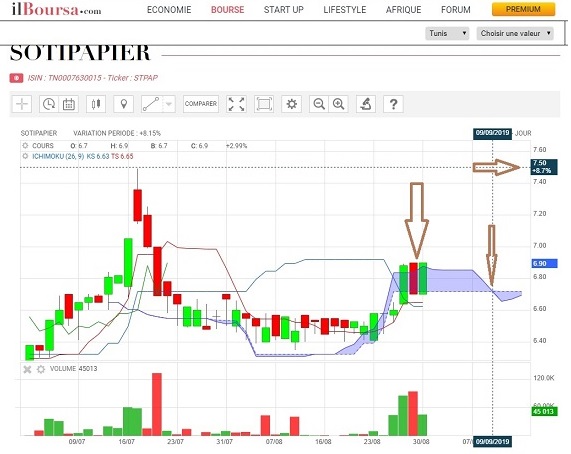Click the COURS settings gear icon
The image size is (571, 454).
click(x=25, y=146)
